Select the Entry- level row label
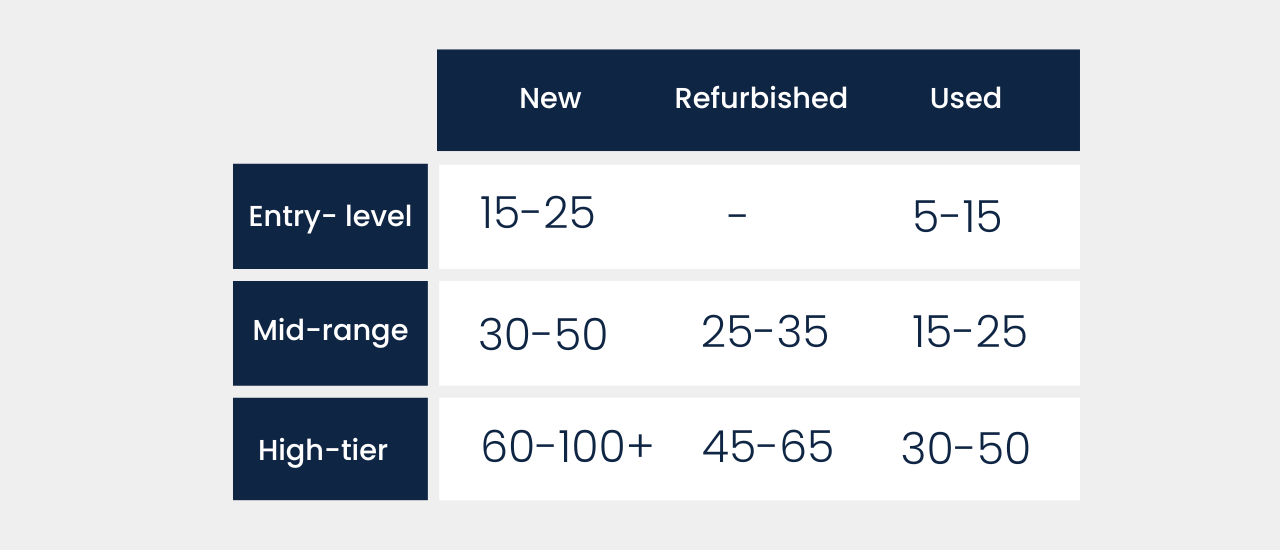The image size is (1280, 550). tap(330, 216)
